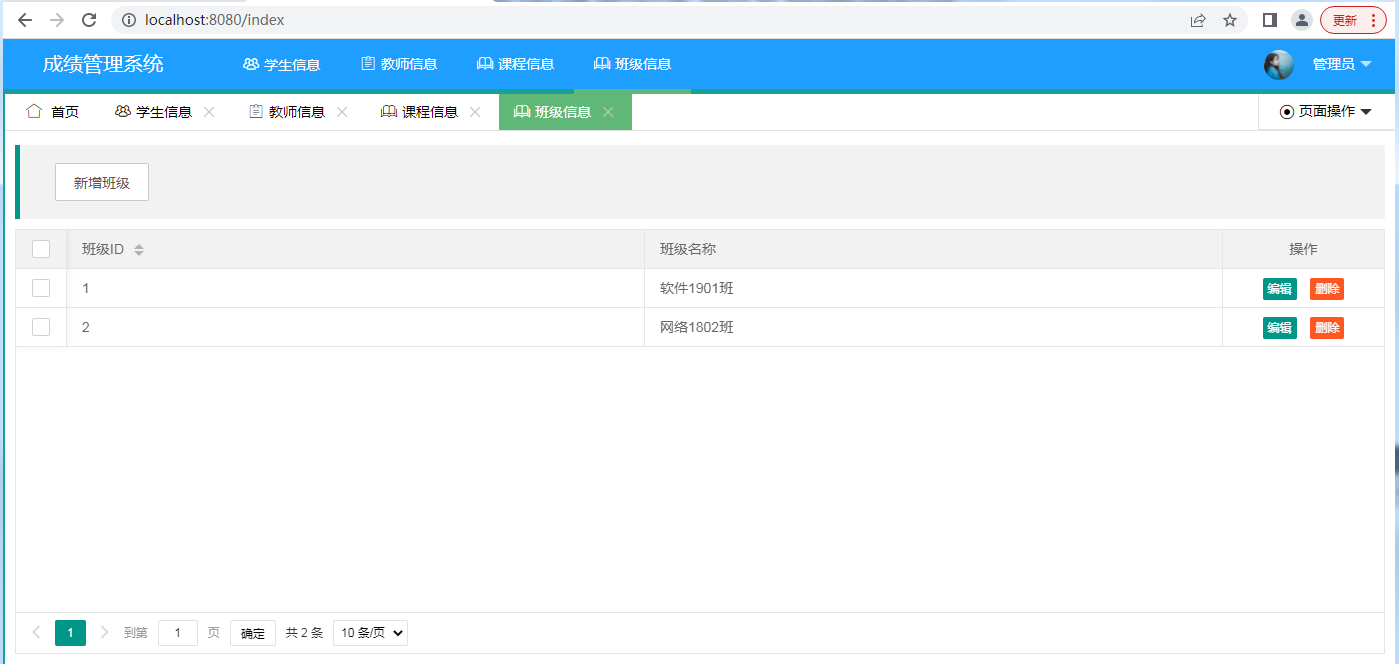The image size is (1399, 664).
Task: Tick the checkbox for class row 1
Action: (41, 288)
